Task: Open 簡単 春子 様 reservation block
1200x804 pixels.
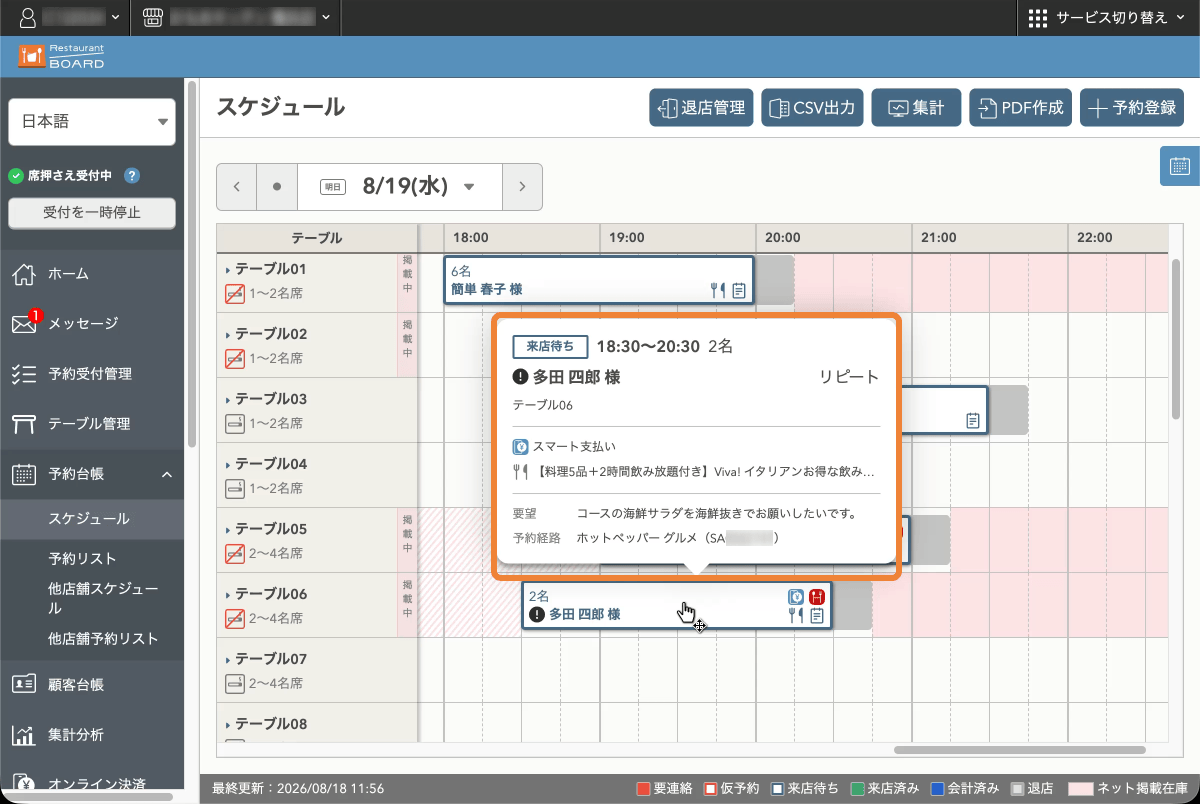Action: click(598, 280)
